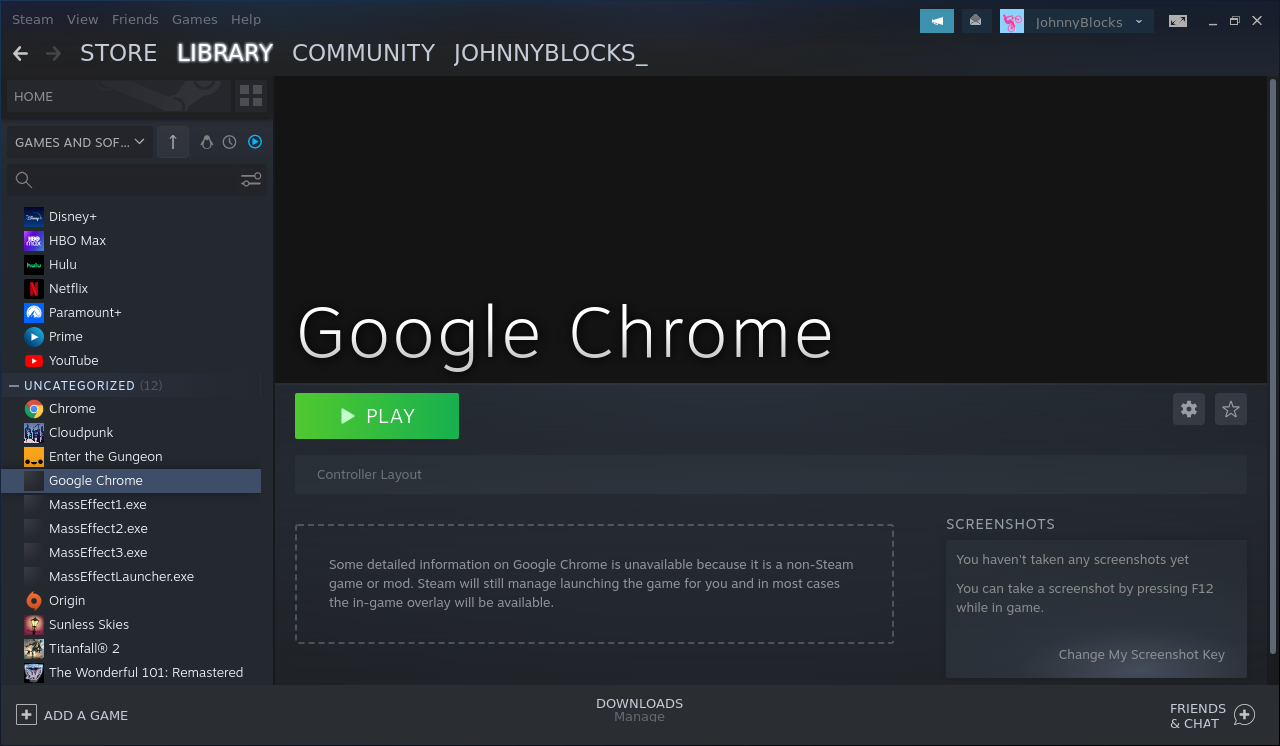Switch to Big Picture mode icon

point(1178,21)
